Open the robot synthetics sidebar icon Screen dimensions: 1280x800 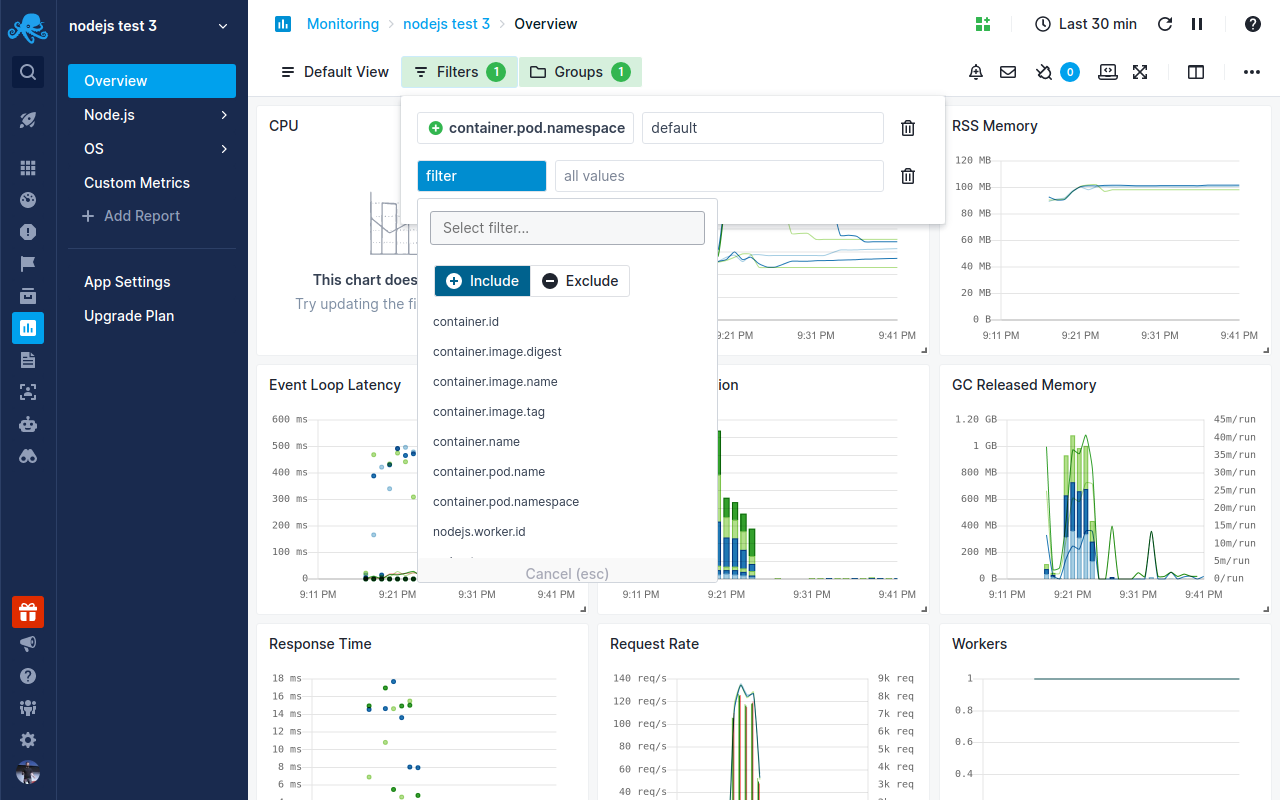point(28,424)
